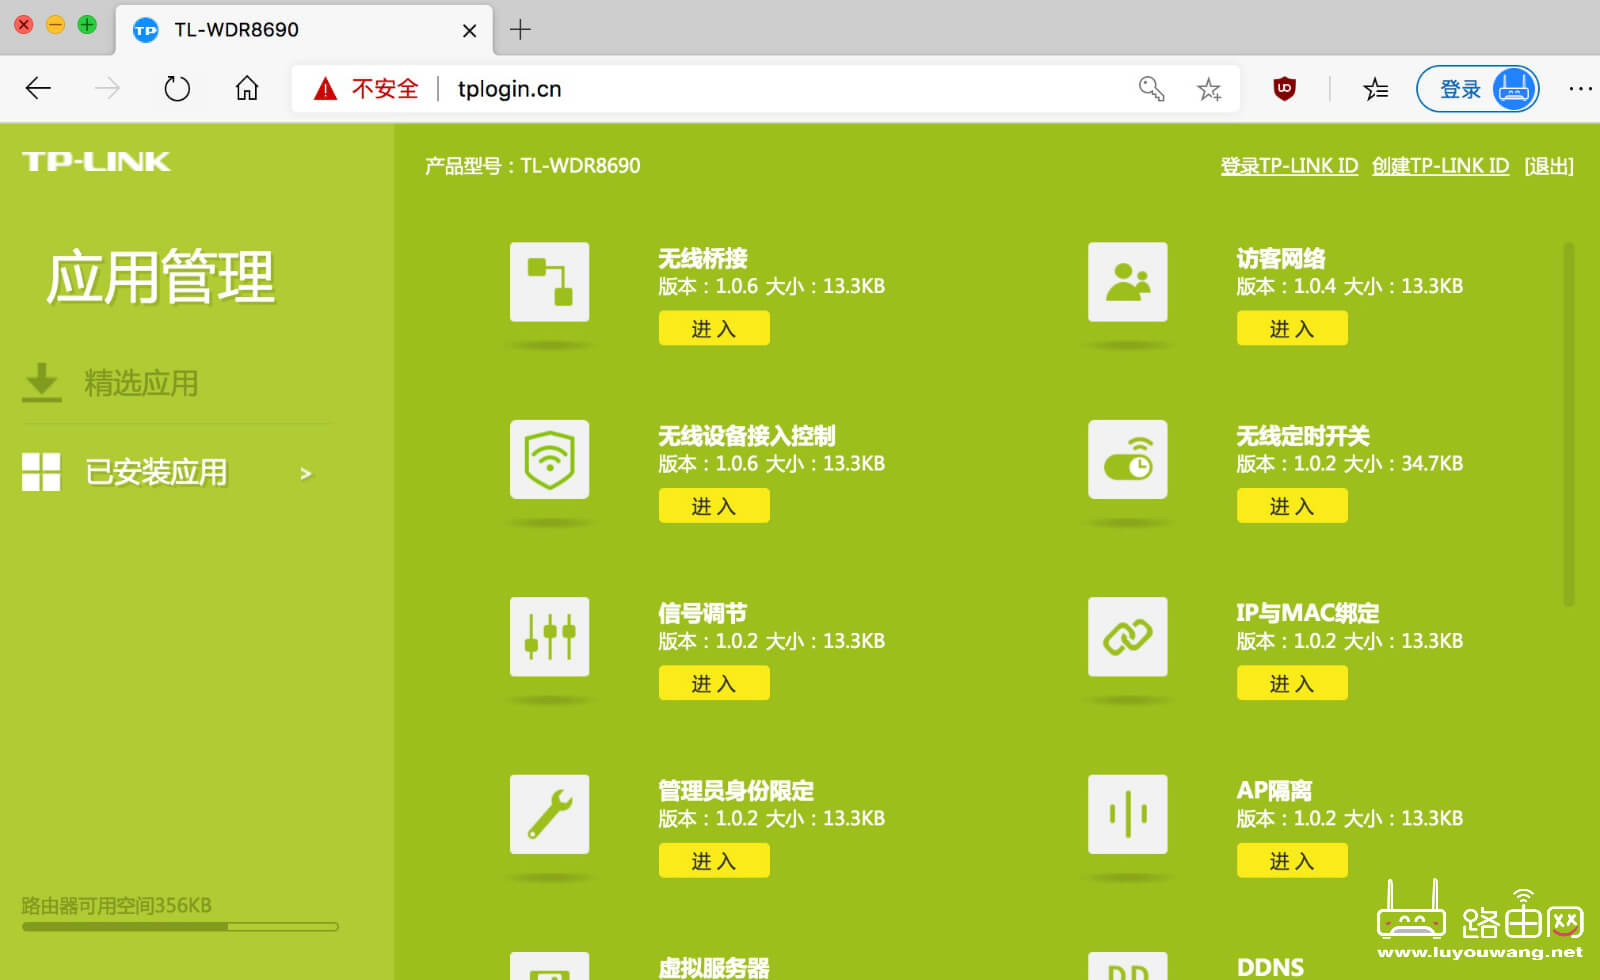Click the address bar key icon
The image size is (1600, 980).
click(1150, 88)
